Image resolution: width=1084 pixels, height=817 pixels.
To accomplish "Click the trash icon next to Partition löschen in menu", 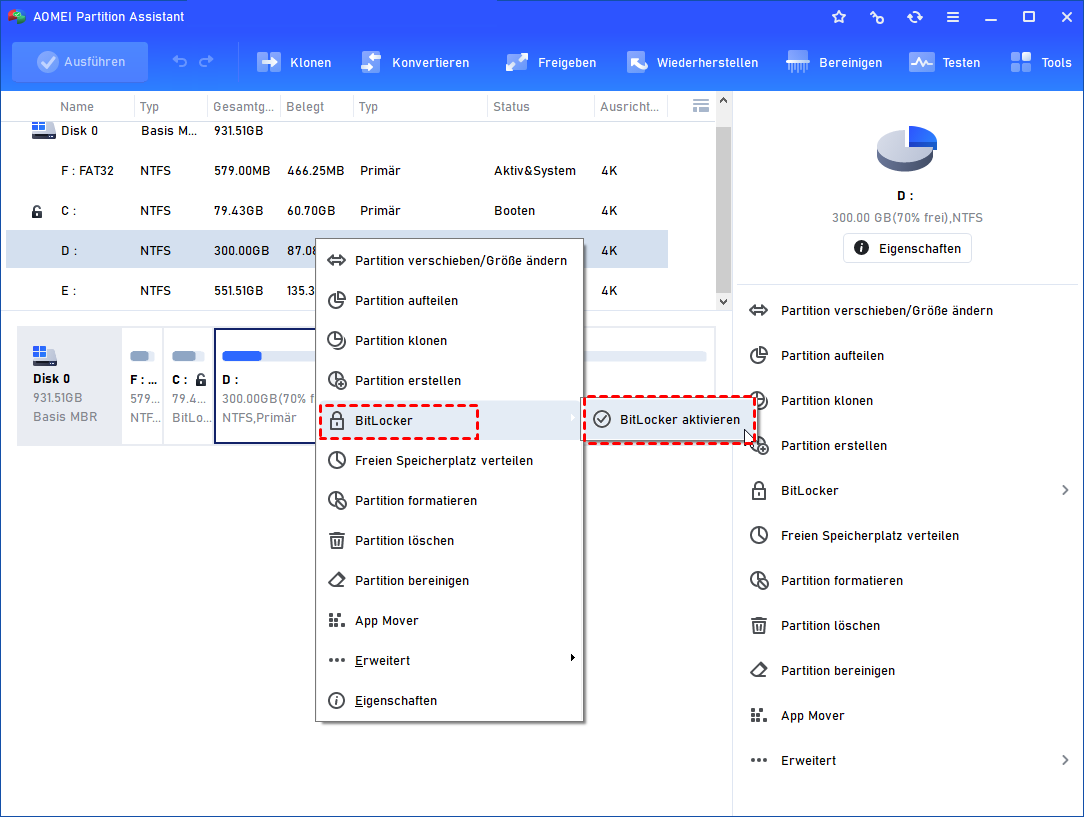I will click(337, 541).
